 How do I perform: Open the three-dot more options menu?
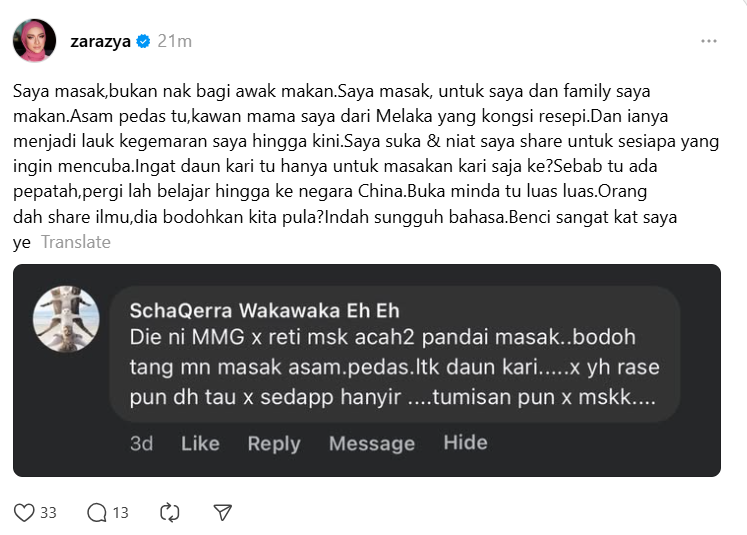click(x=709, y=41)
